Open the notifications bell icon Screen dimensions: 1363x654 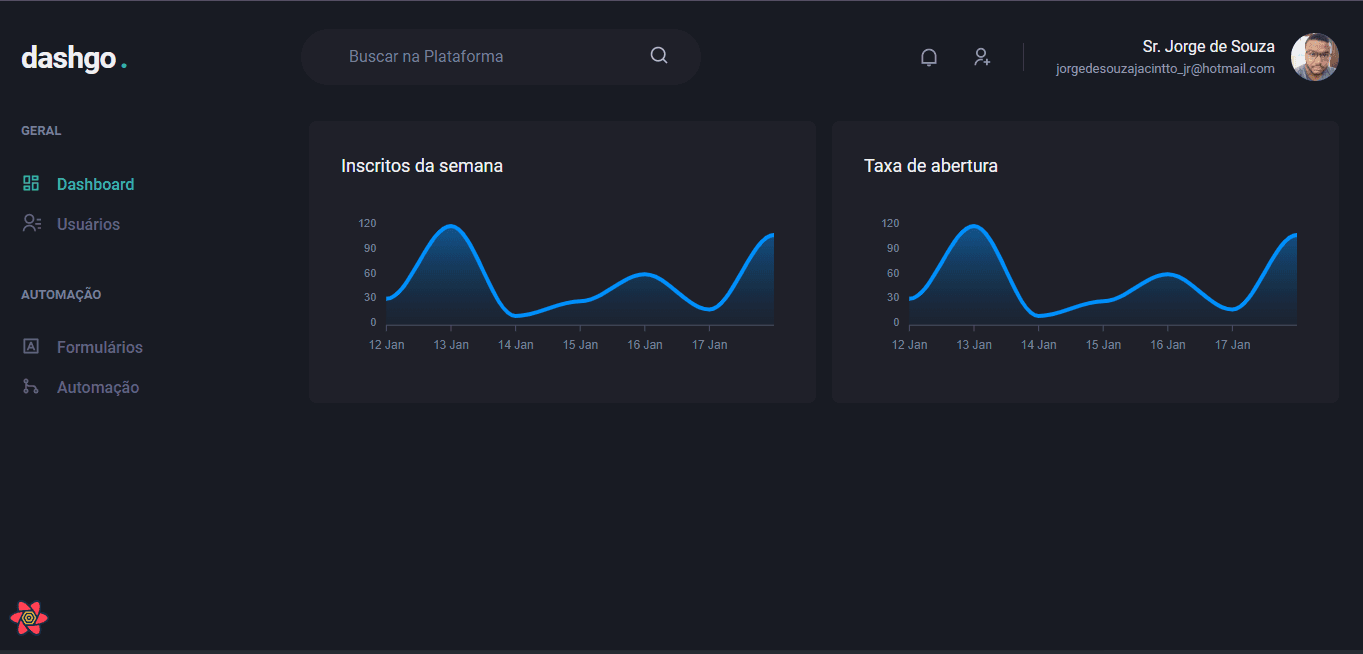[x=928, y=57]
